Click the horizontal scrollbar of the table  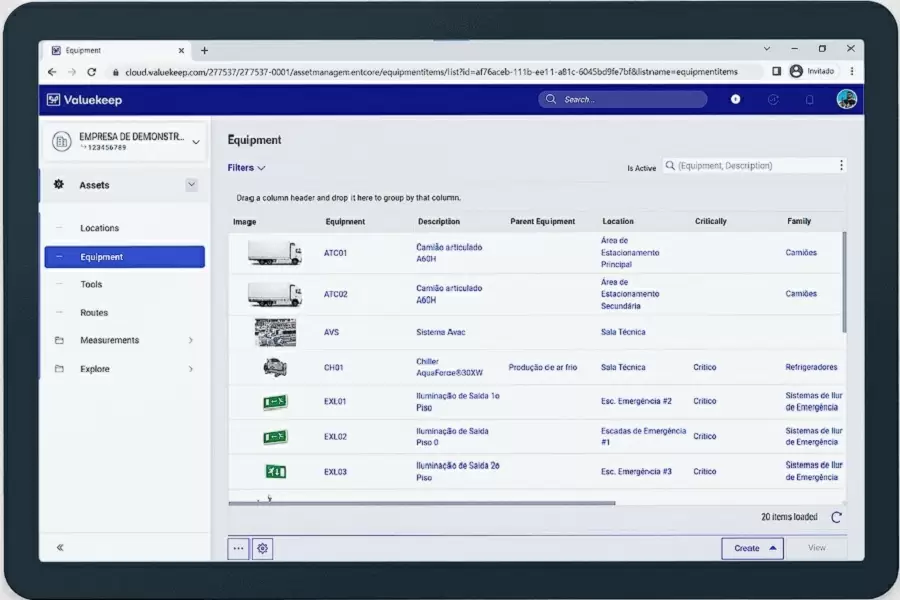click(x=422, y=503)
